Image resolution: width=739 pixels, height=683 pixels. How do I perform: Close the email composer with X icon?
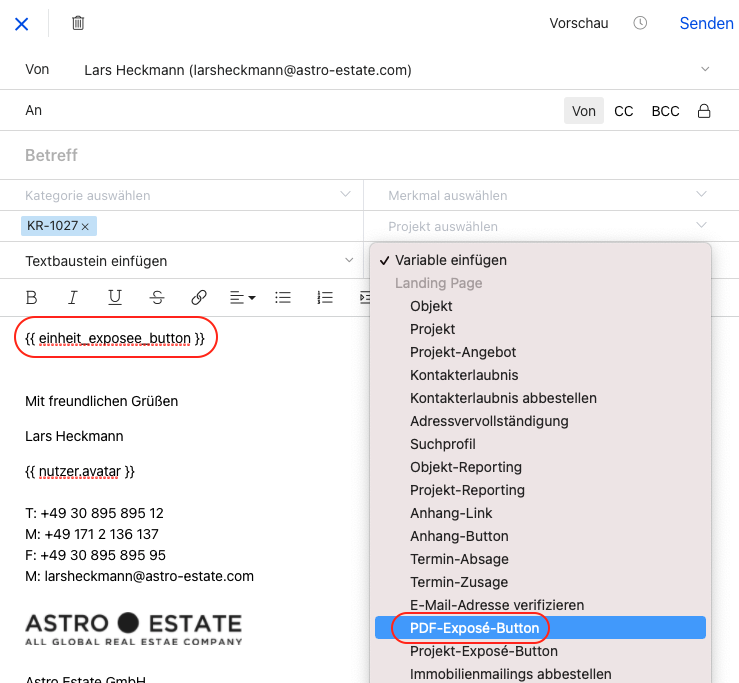(x=21, y=23)
